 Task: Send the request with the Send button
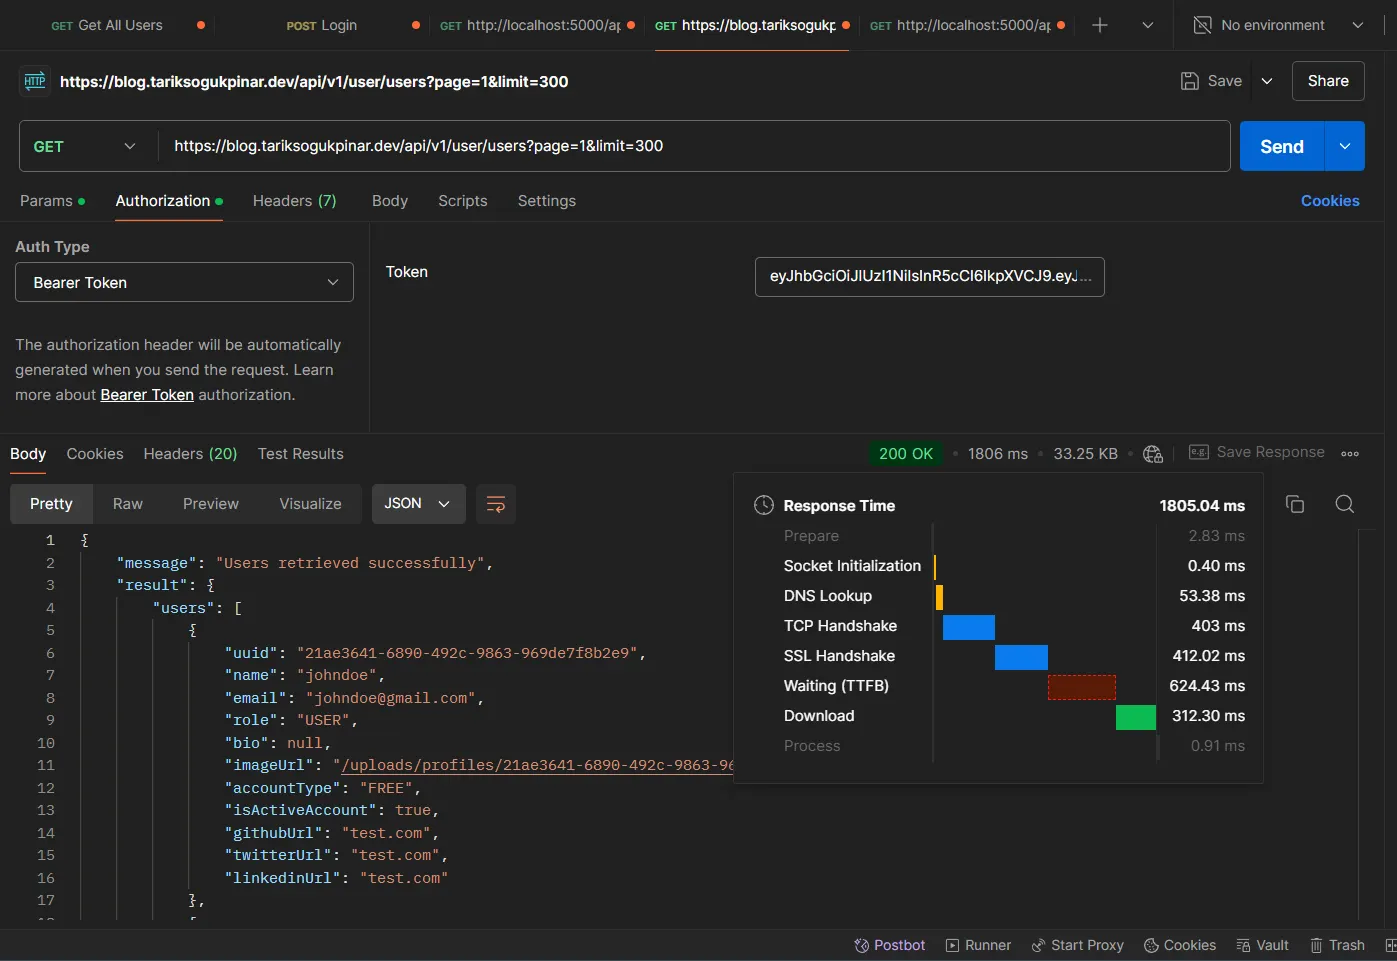point(1282,146)
